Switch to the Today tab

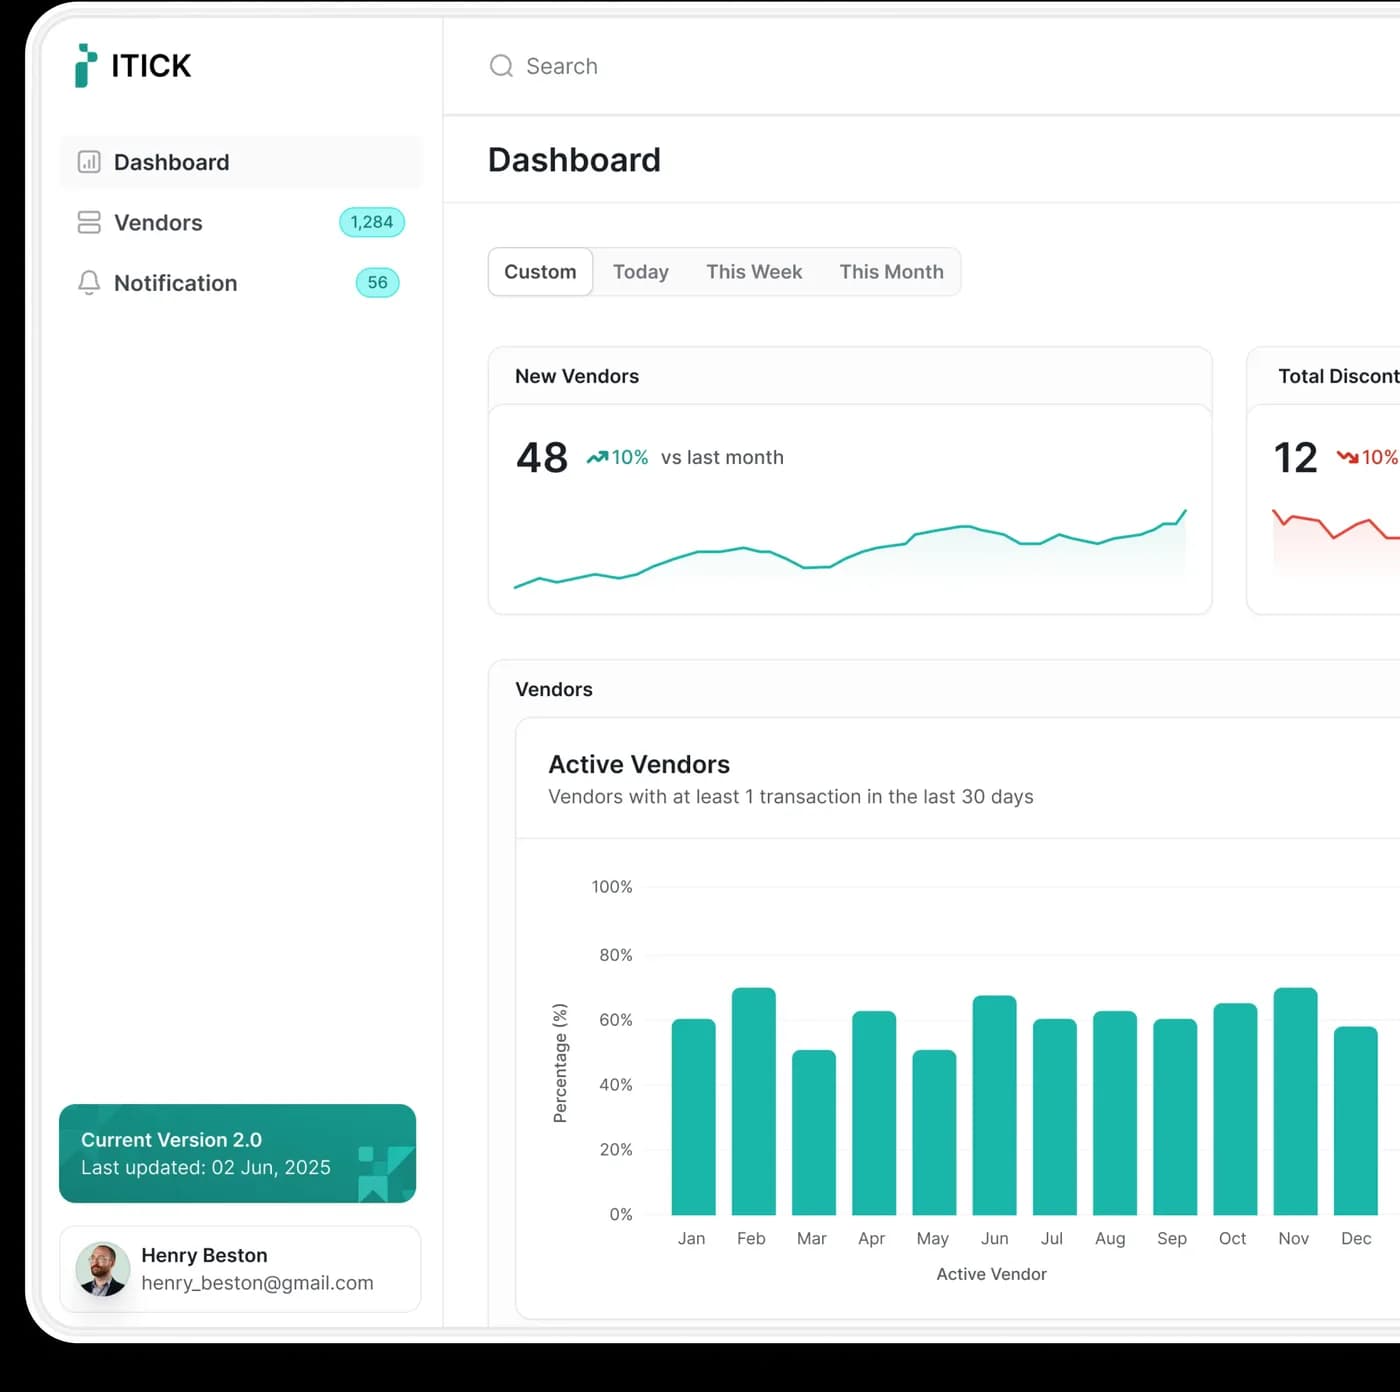(x=640, y=272)
